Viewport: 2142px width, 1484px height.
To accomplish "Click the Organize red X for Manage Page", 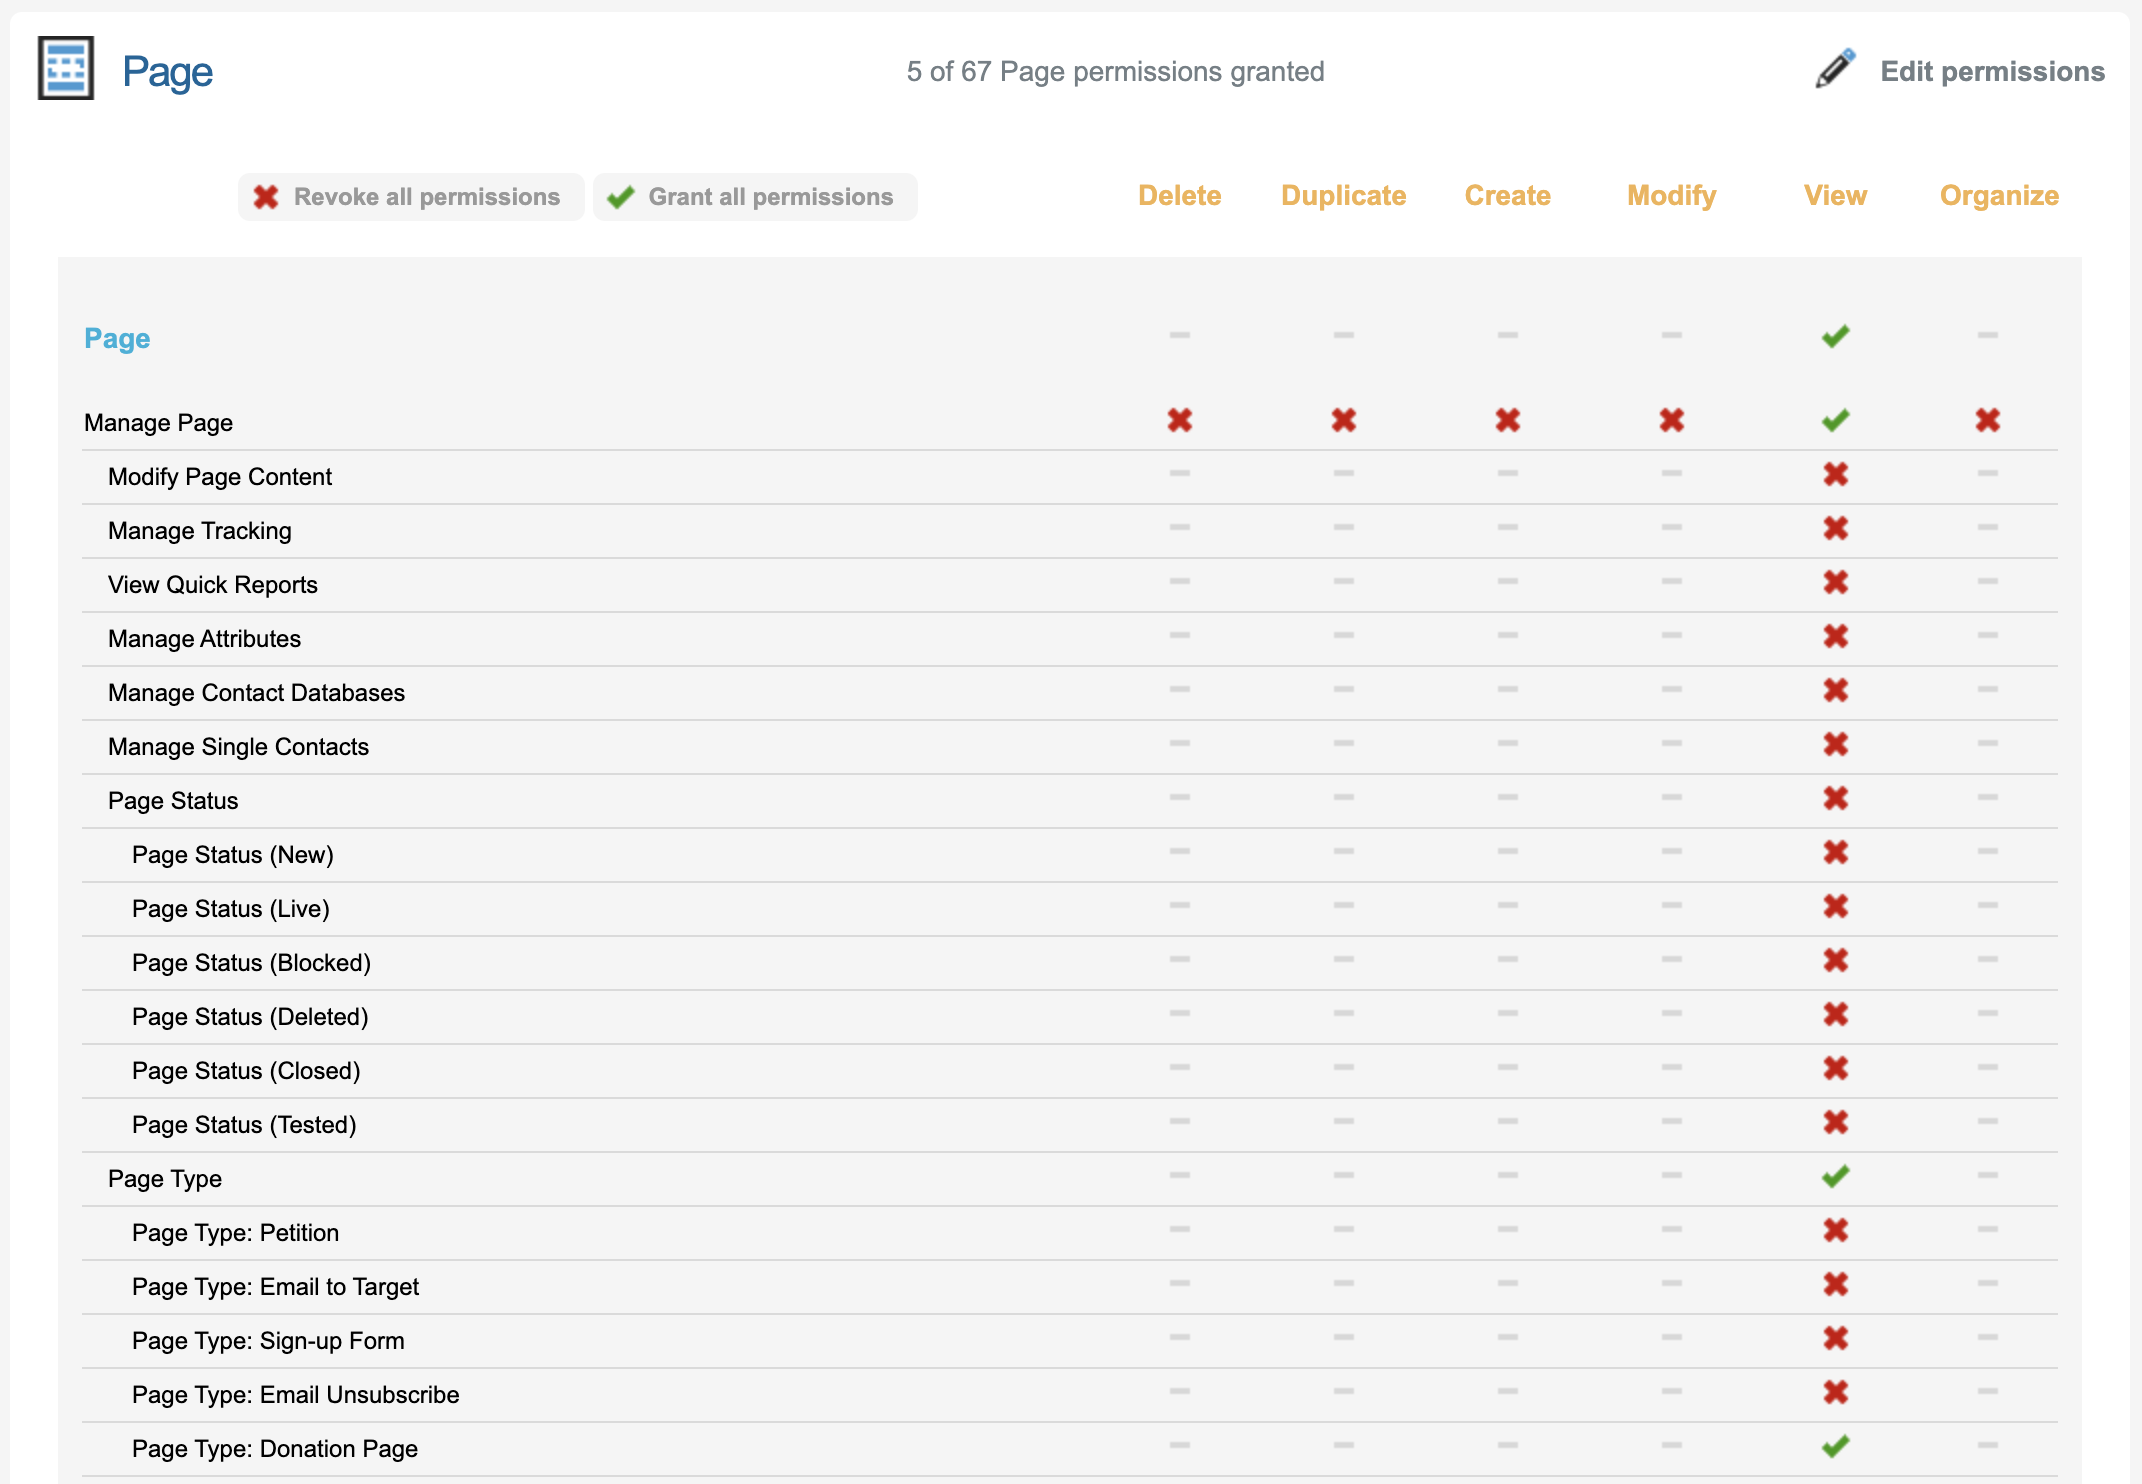I will click(x=1987, y=420).
